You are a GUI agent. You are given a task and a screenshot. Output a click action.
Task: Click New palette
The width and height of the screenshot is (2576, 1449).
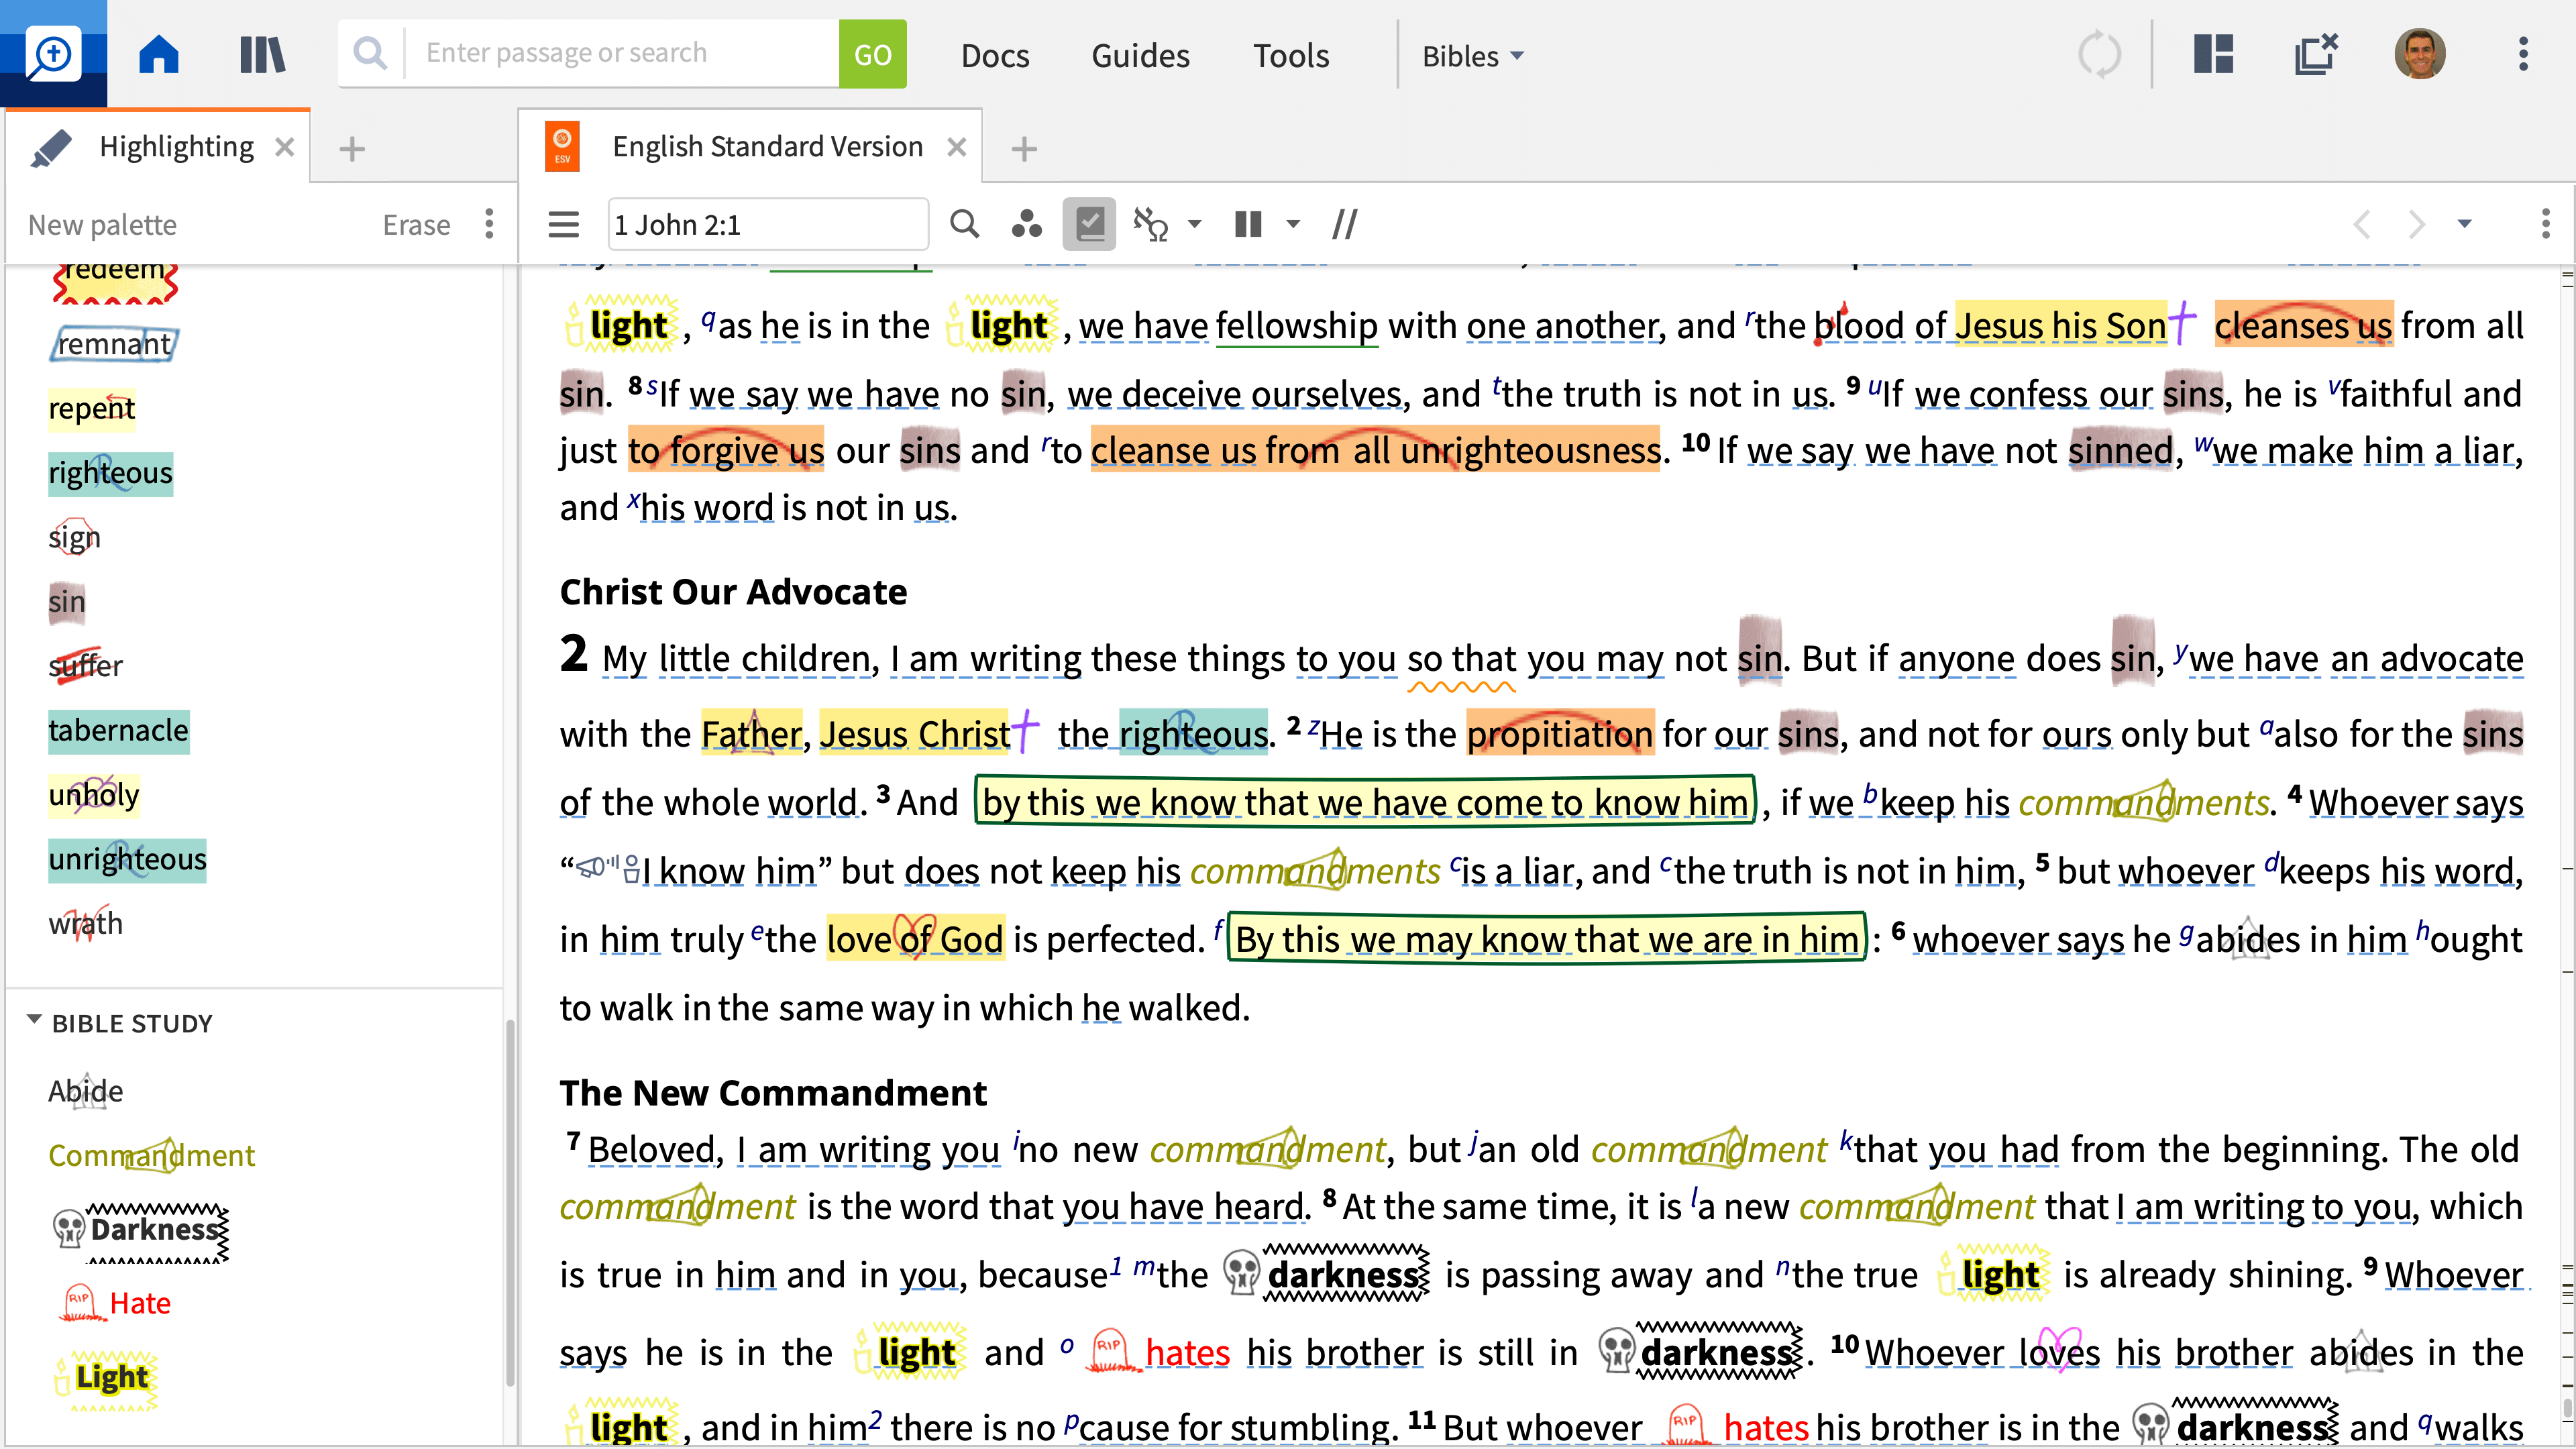(x=102, y=225)
